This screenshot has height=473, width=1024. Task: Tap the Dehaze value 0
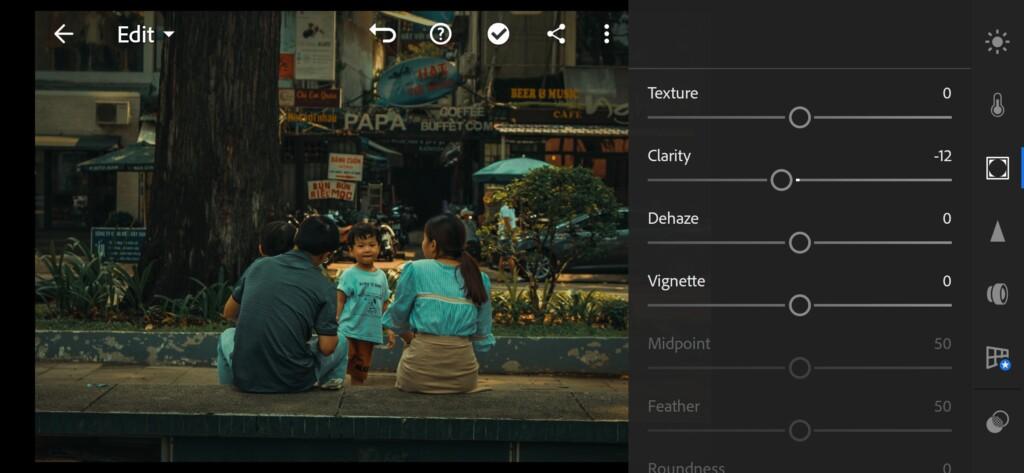point(946,219)
